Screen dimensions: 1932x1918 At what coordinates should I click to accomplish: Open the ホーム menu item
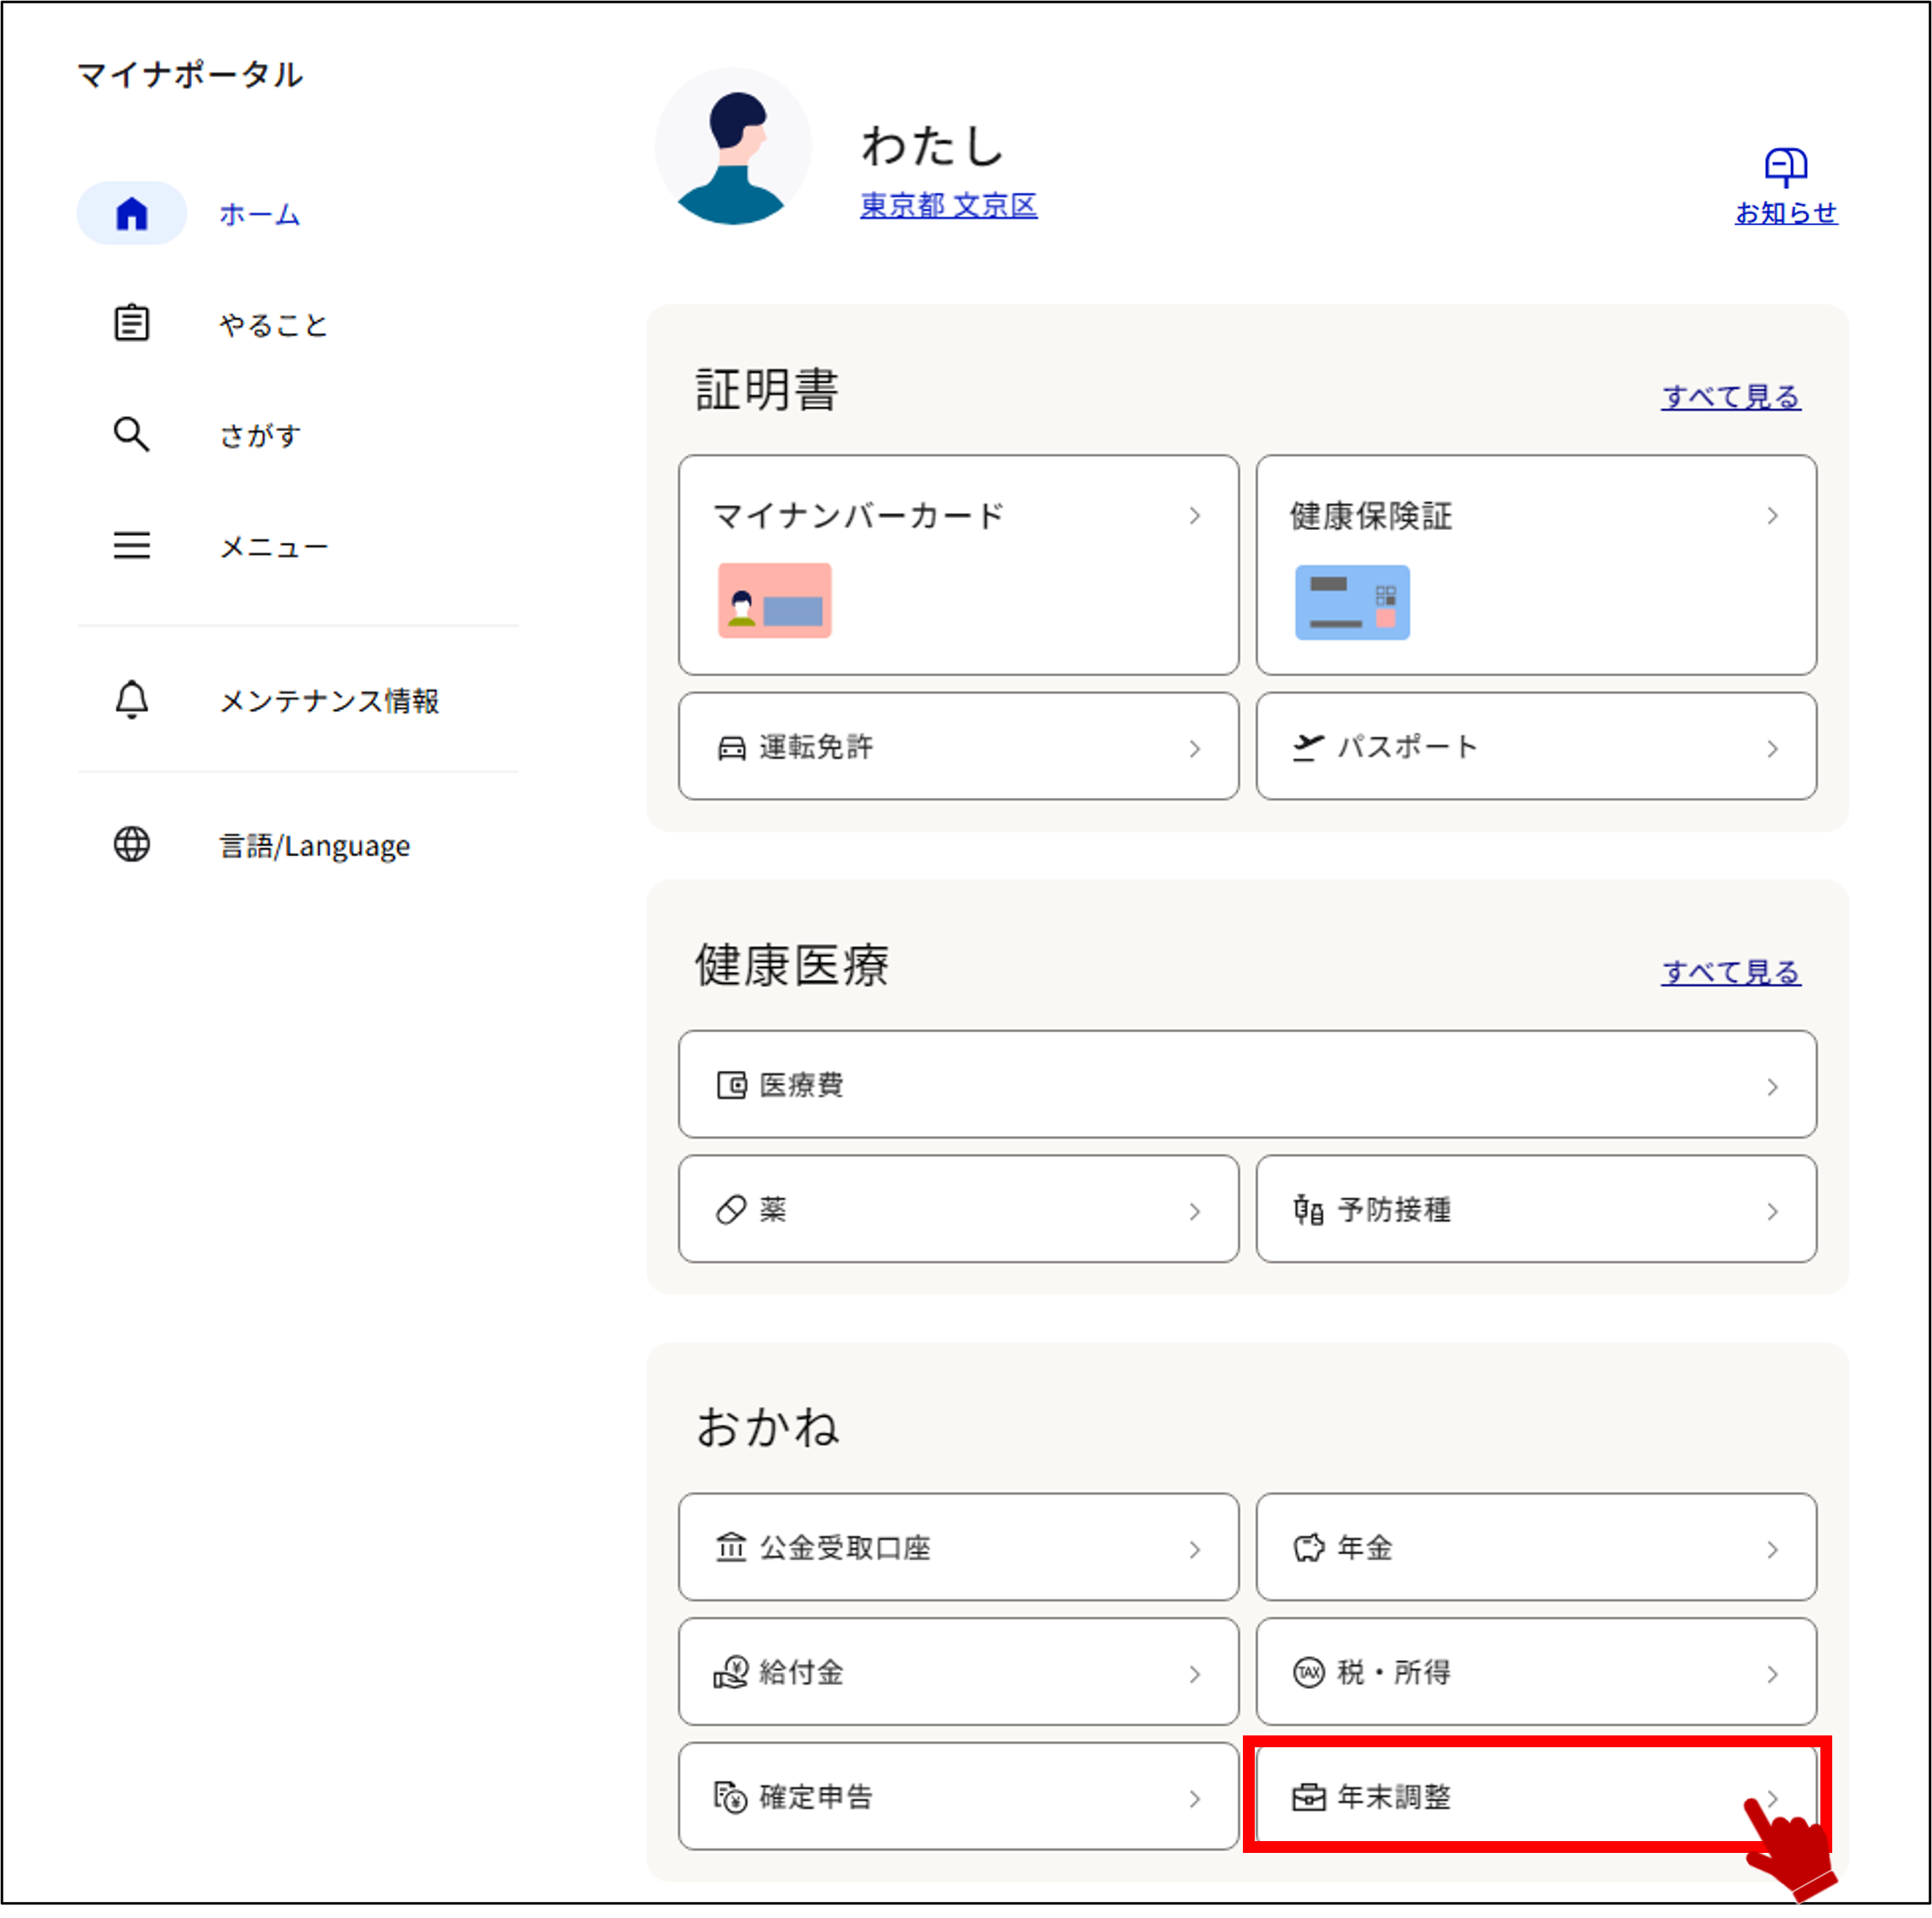pyautogui.click(x=260, y=214)
